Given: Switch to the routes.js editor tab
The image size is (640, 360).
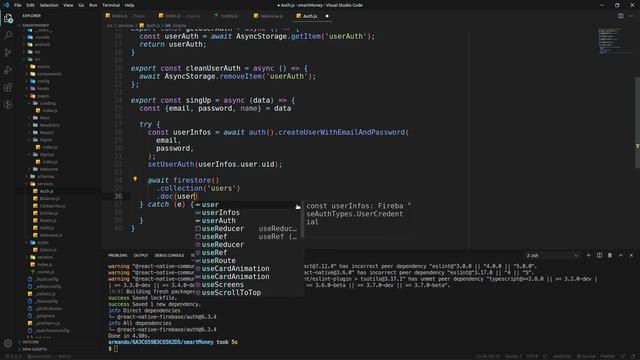Looking at the screenshot, I should pos(227,16).
